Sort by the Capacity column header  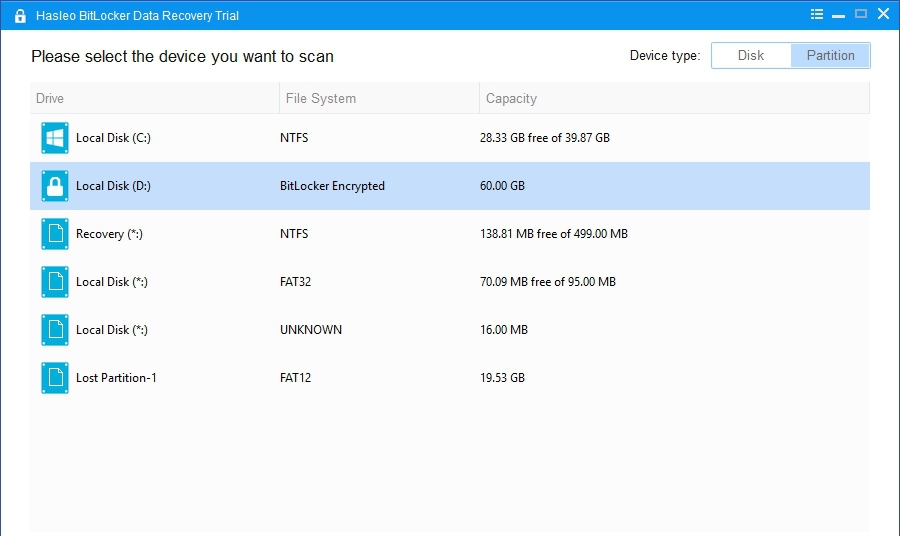coord(674,98)
